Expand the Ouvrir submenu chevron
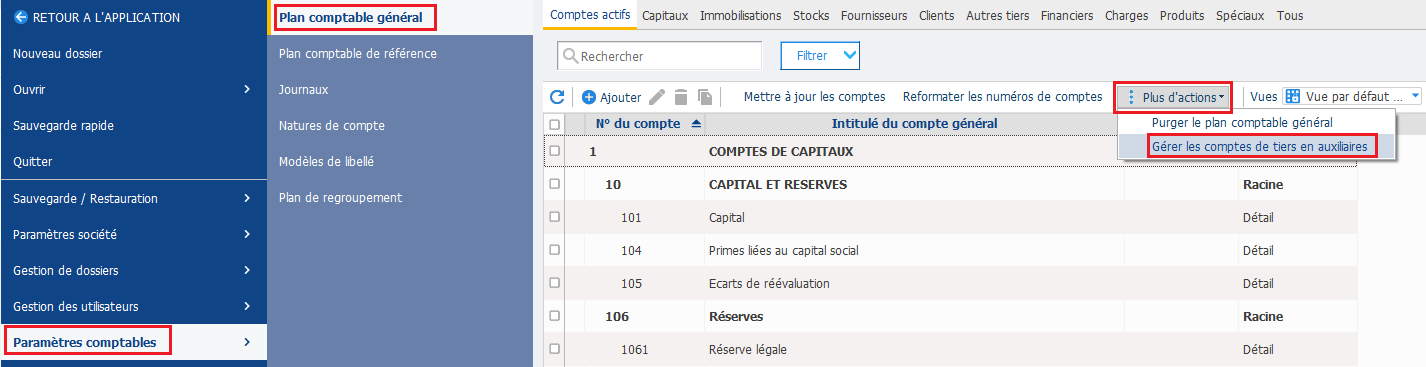Viewport: 1426px width, 367px height. click(x=247, y=89)
